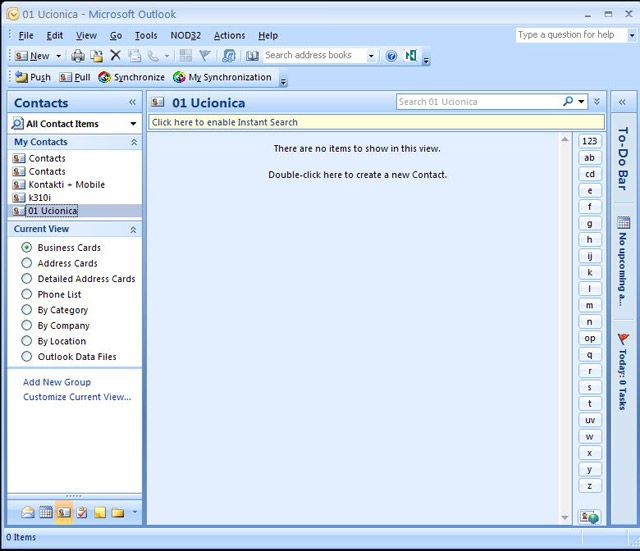This screenshot has width=640, height=551.
Task: Open the Search address books dropdown
Action: pos(371,56)
